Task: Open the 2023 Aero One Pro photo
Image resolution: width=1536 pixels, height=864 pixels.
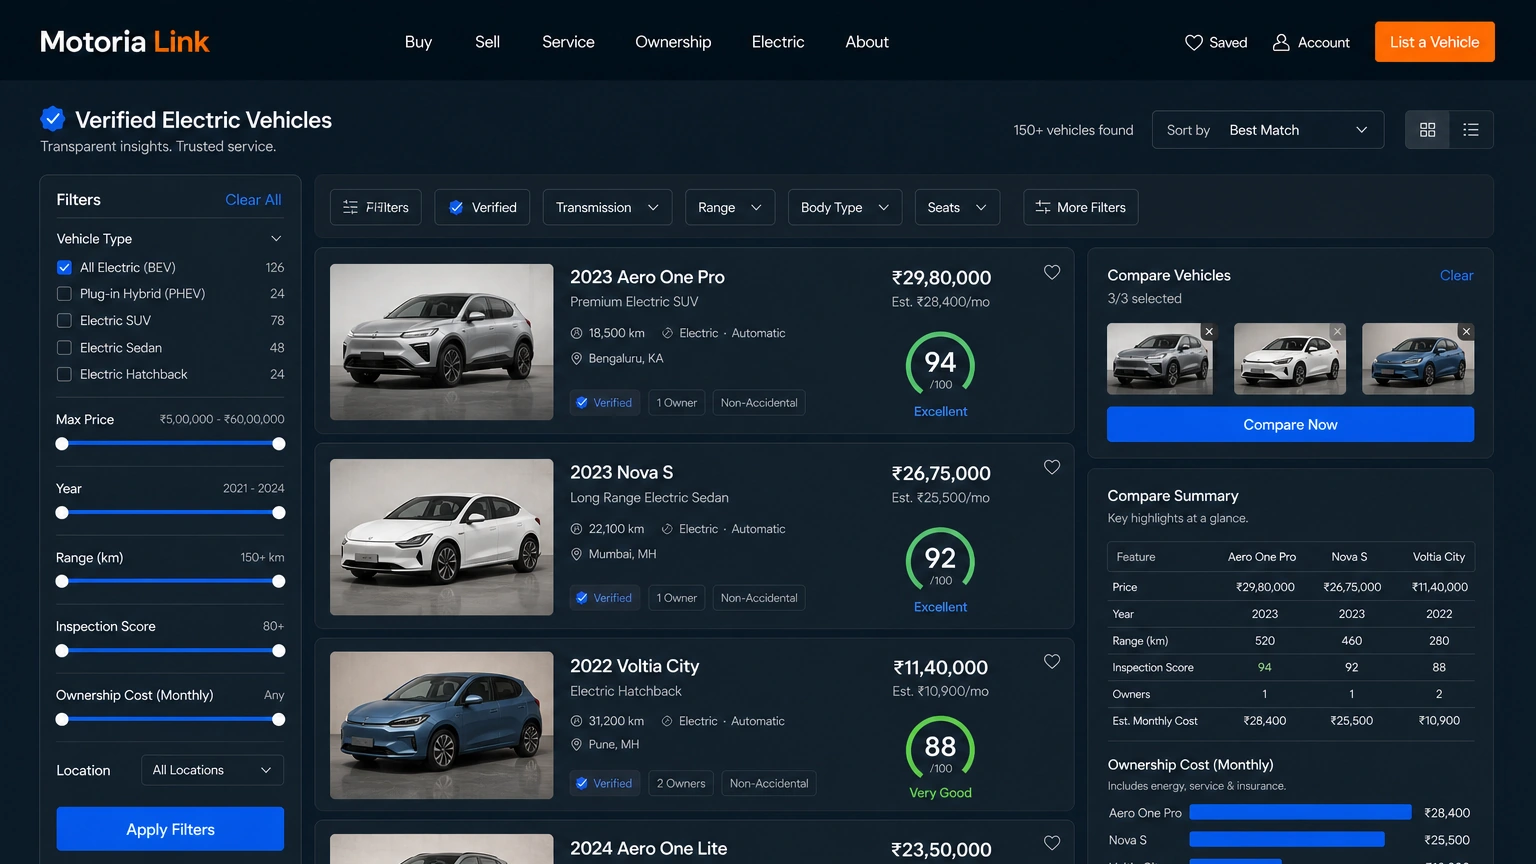Action: click(x=441, y=342)
